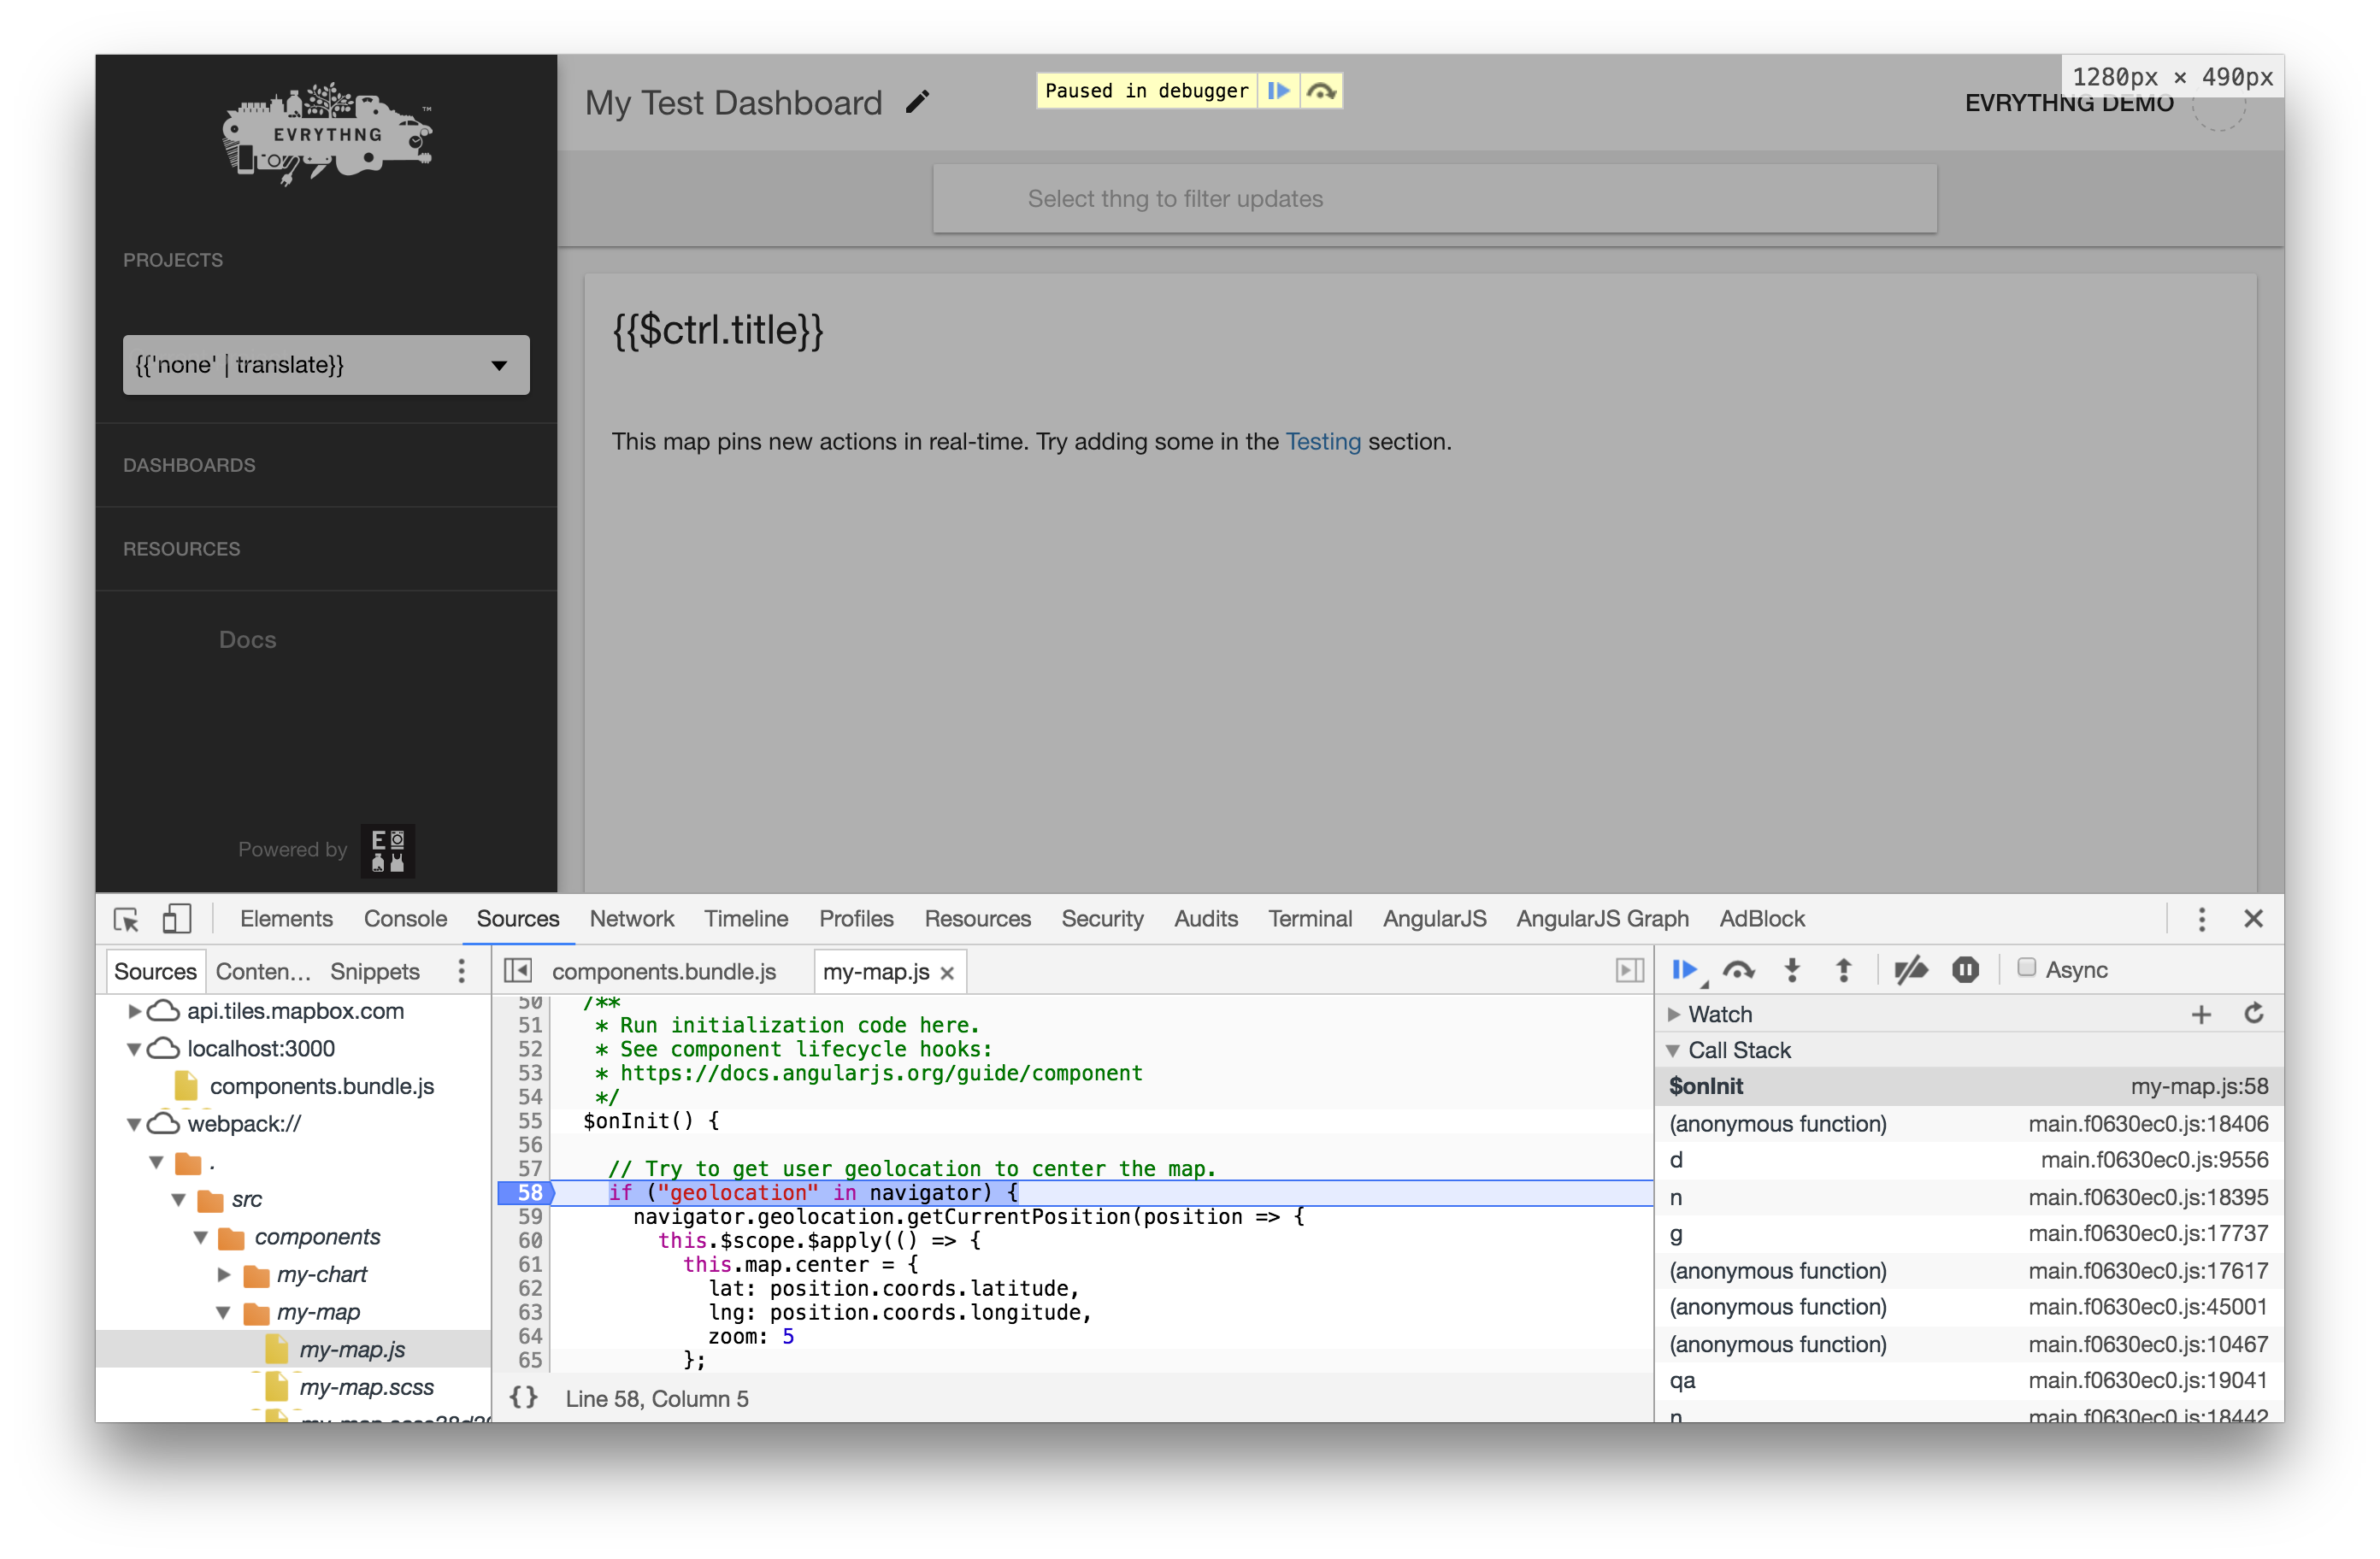Select my-map.scss in file tree
Viewport: 2380px width, 1559px height.
click(x=366, y=1387)
